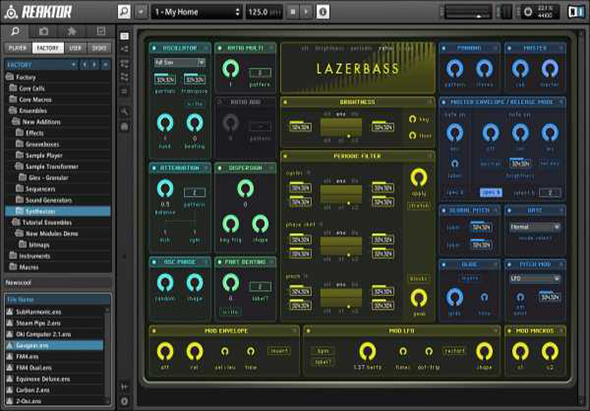Go forward with the right arrow in FACTORY header
Image resolution: width=590 pixels, height=411 pixels.
[95, 65]
